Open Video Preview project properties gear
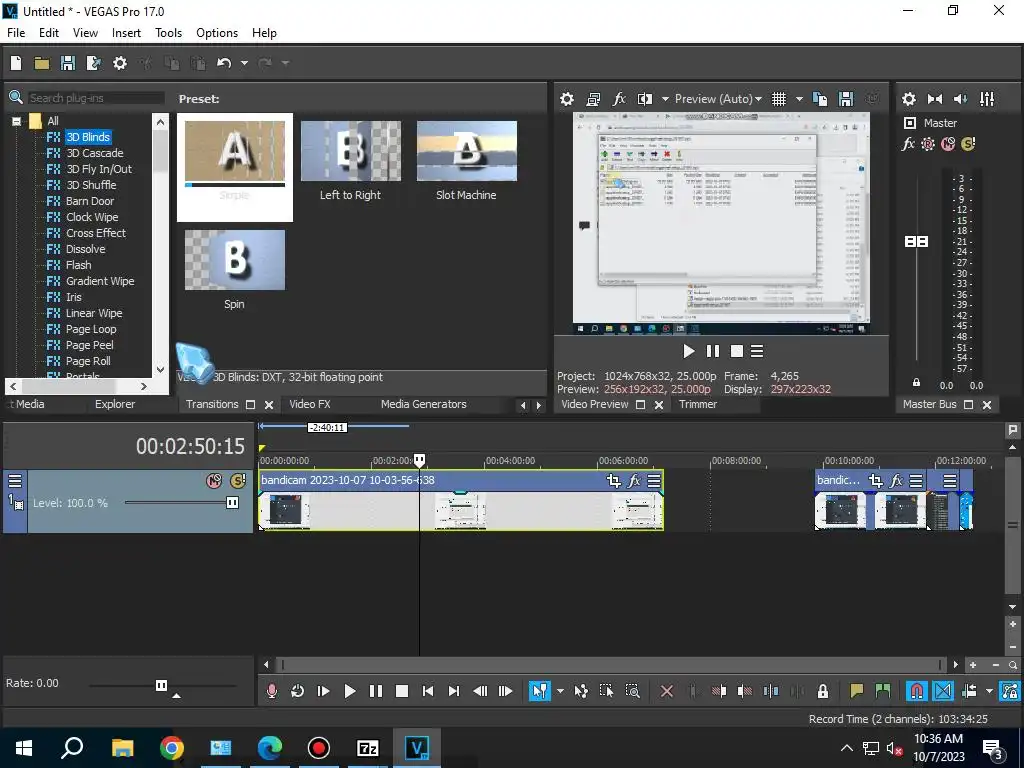This screenshot has width=1024, height=768. 567,99
